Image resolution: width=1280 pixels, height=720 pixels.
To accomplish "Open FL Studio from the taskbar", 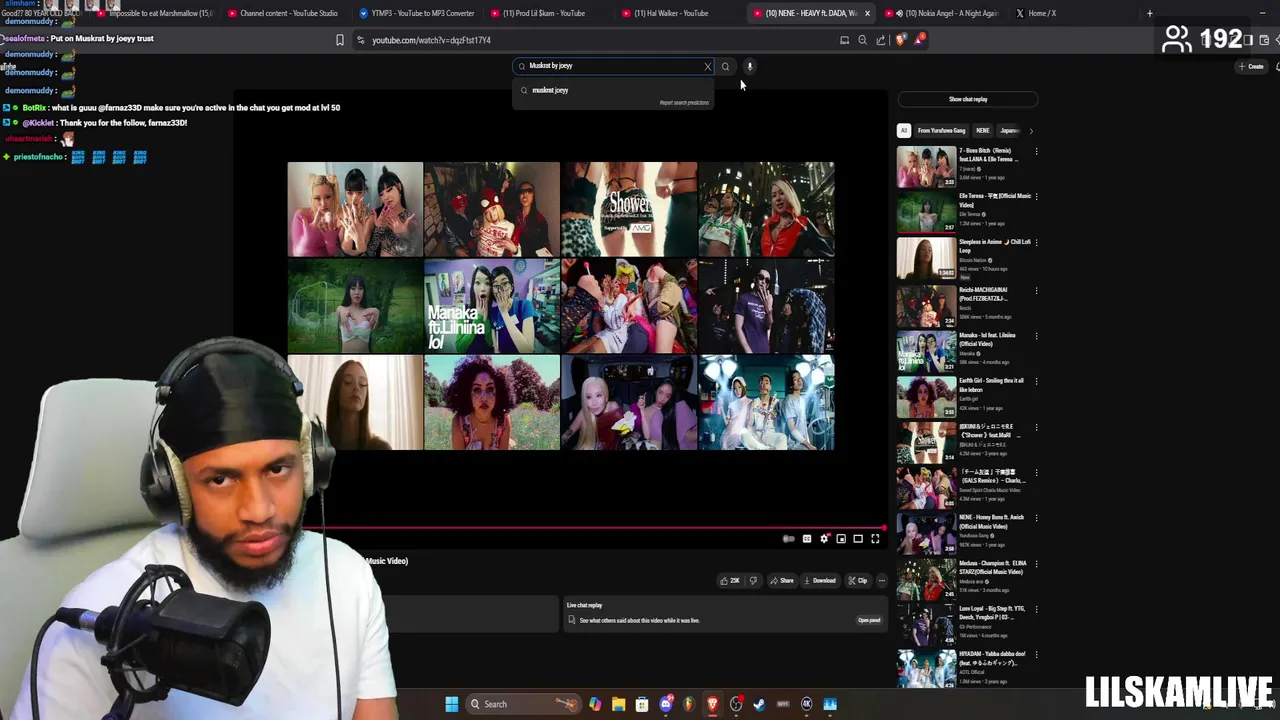I will click(689, 704).
